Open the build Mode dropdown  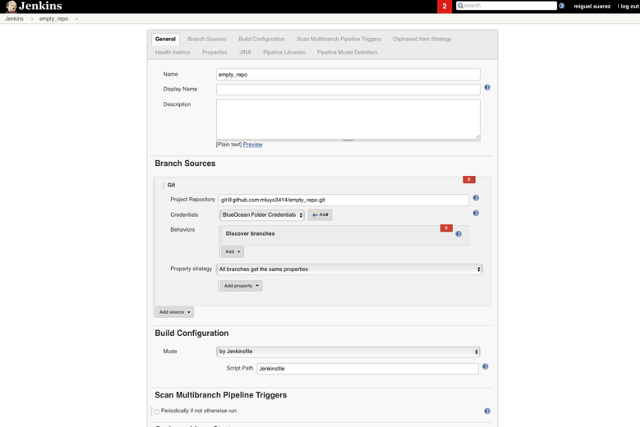click(348, 352)
